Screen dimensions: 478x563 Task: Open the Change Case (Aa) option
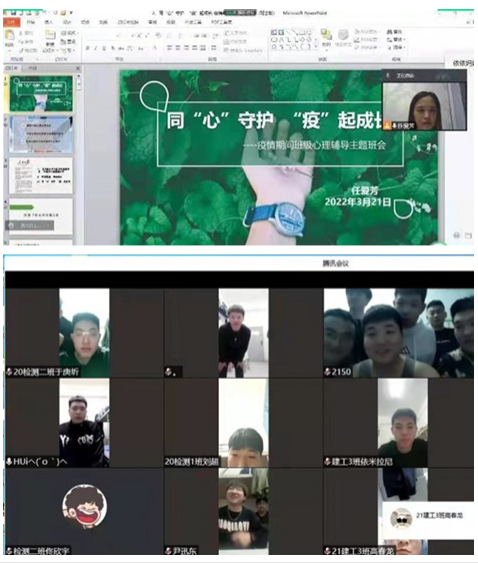[x=141, y=48]
